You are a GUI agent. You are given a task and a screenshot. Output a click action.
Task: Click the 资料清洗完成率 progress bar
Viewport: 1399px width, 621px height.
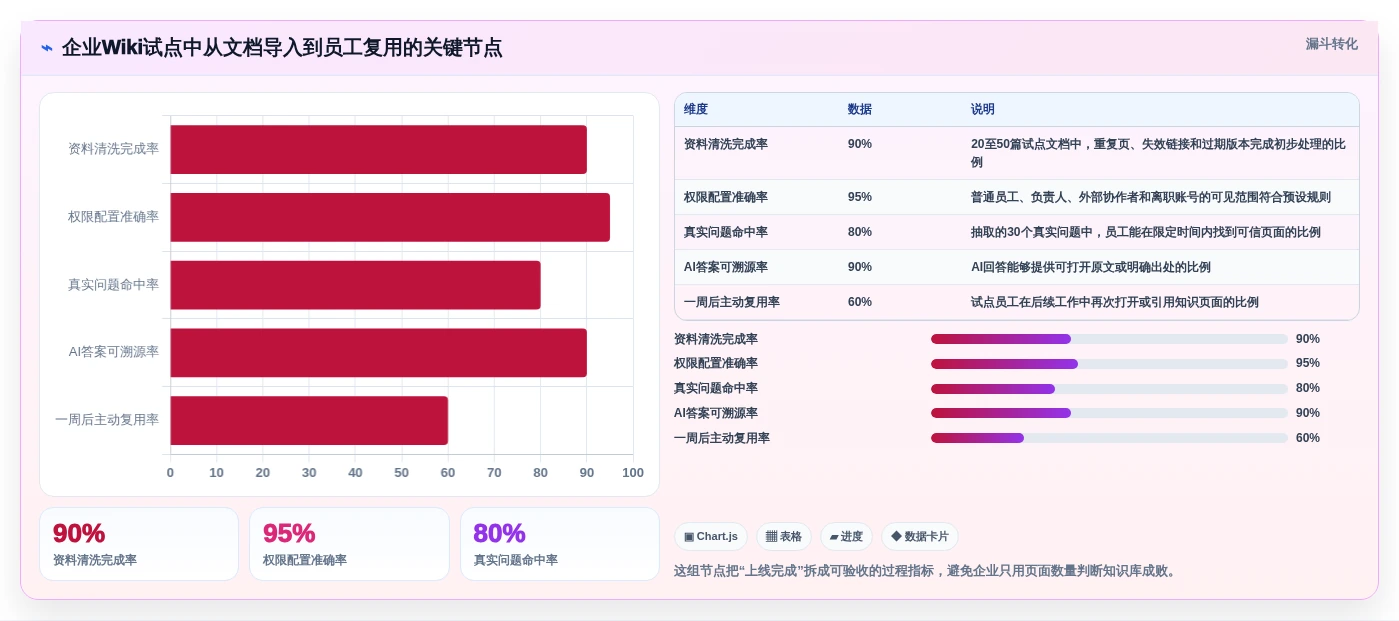click(x=1109, y=339)
